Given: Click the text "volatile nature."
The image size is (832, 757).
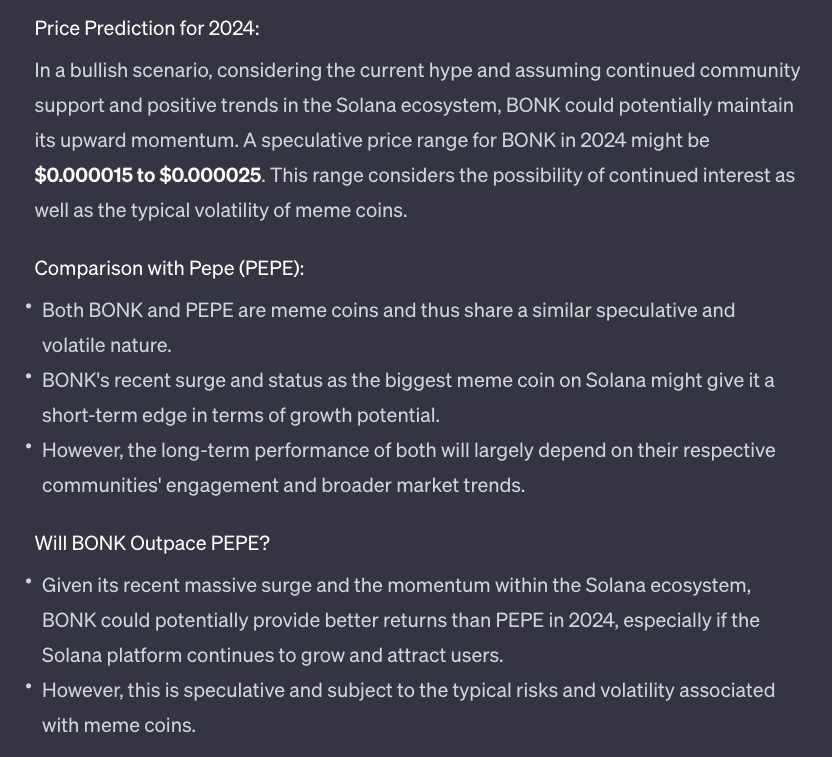Looking at the screenshot, I should 107,345.
